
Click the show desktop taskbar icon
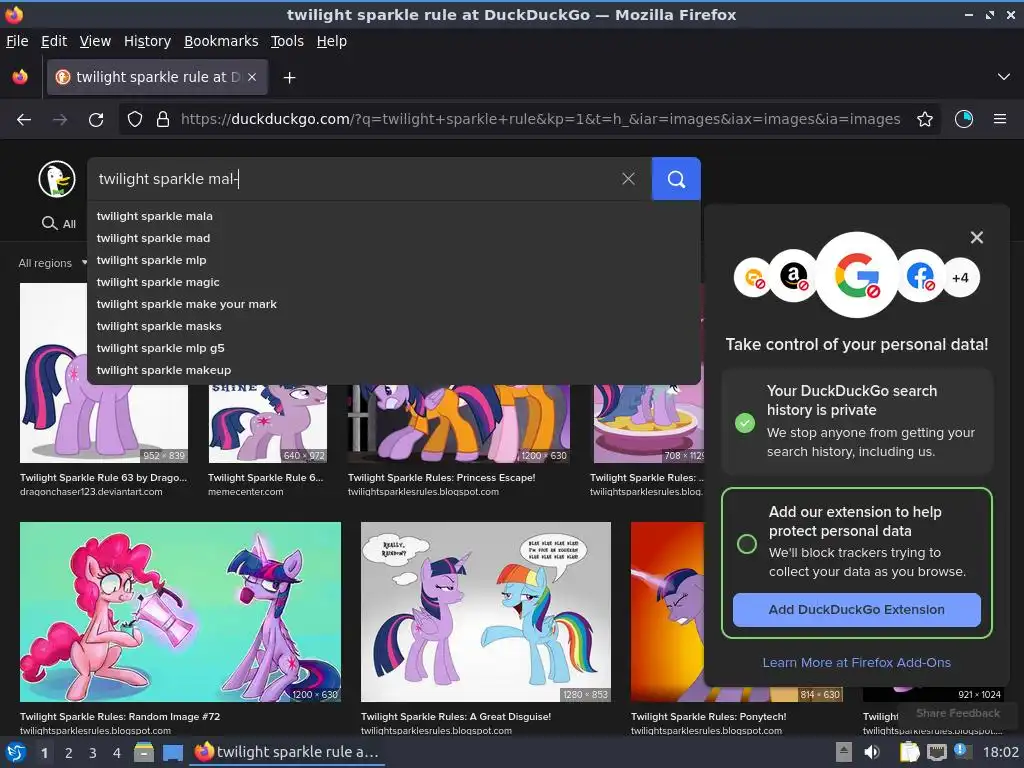172,752
